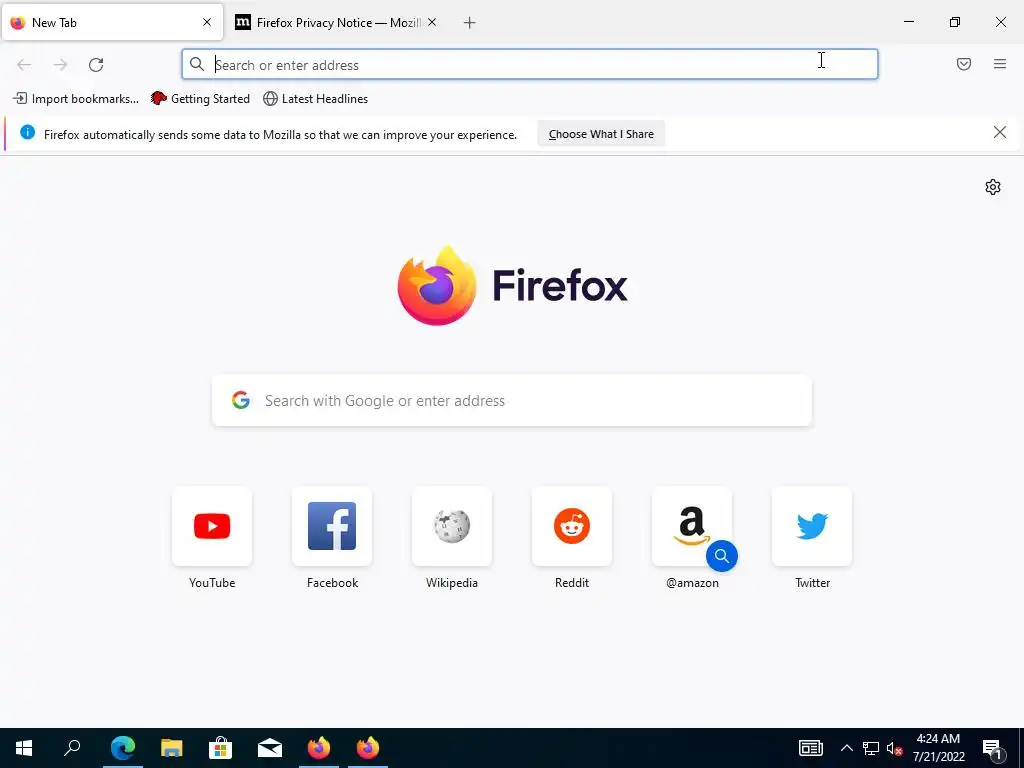Click the Firefox logo
Screen dimensions: 1024x768
(512, 285)
